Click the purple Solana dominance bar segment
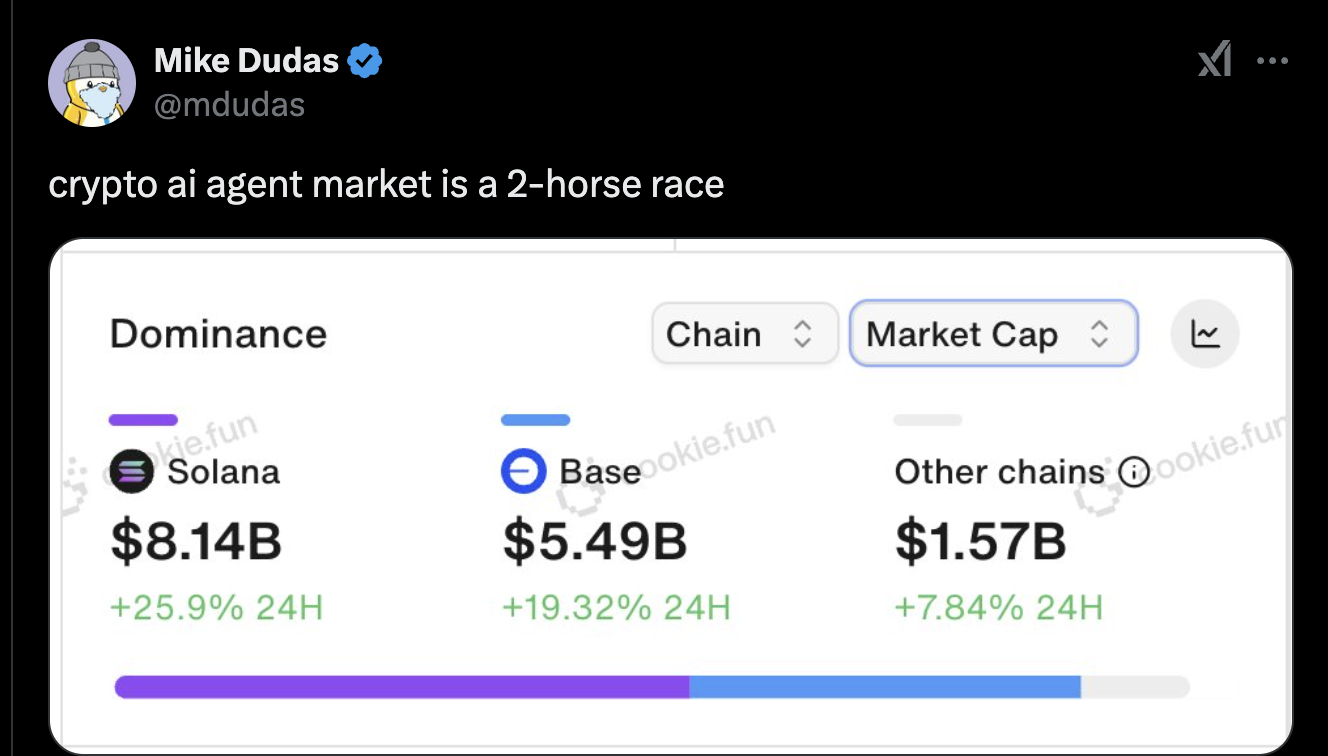Screen dimensions: 1328x756 point(402,687)
